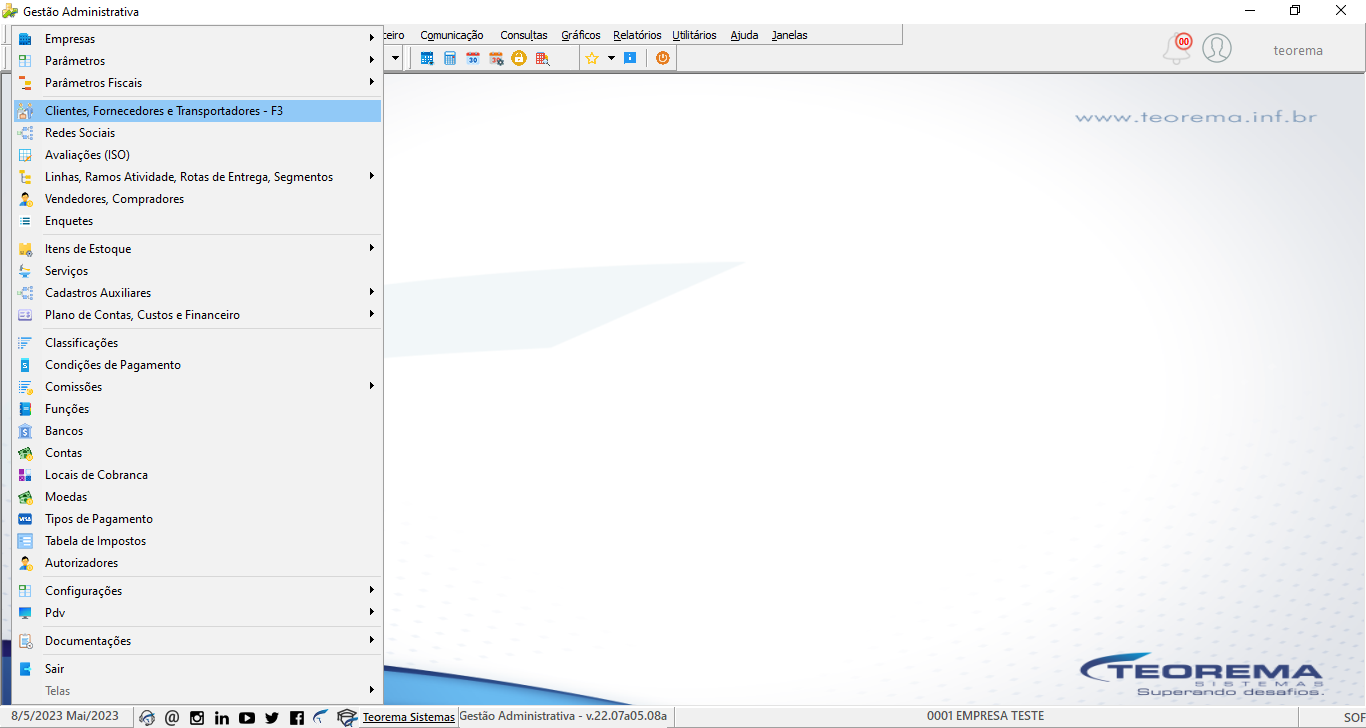Image resolution: width=1366 pixels, height=728 pixels.
Task: Select the Tabela de Impostos entry
Action: point(197,541)
